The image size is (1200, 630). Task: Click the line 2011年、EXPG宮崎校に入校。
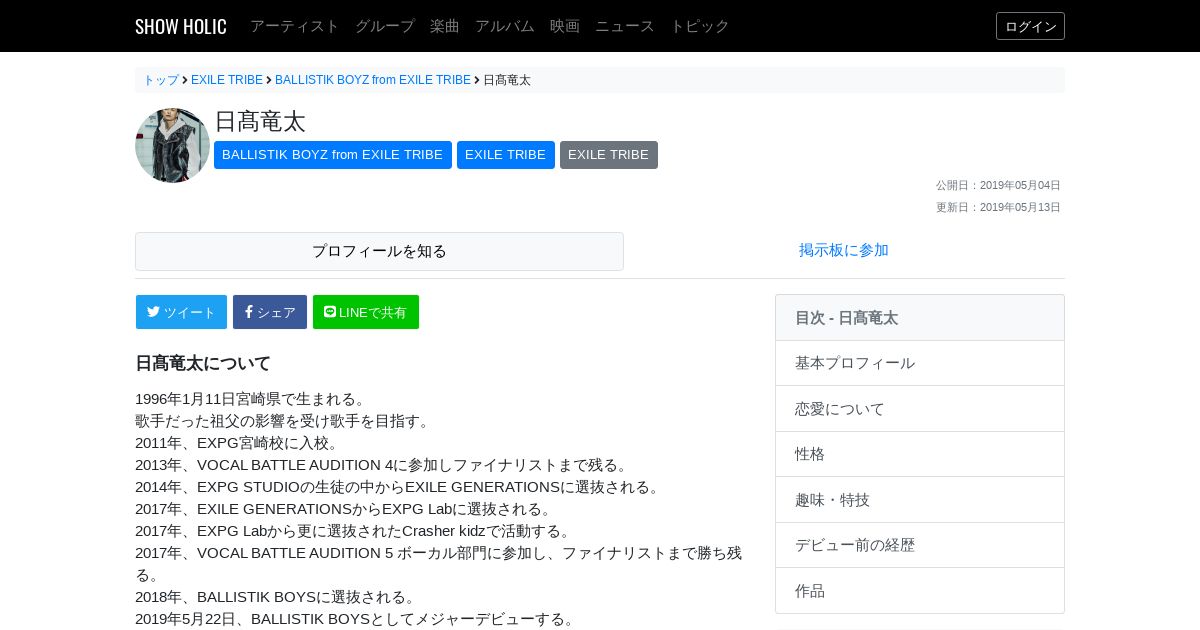240,443
